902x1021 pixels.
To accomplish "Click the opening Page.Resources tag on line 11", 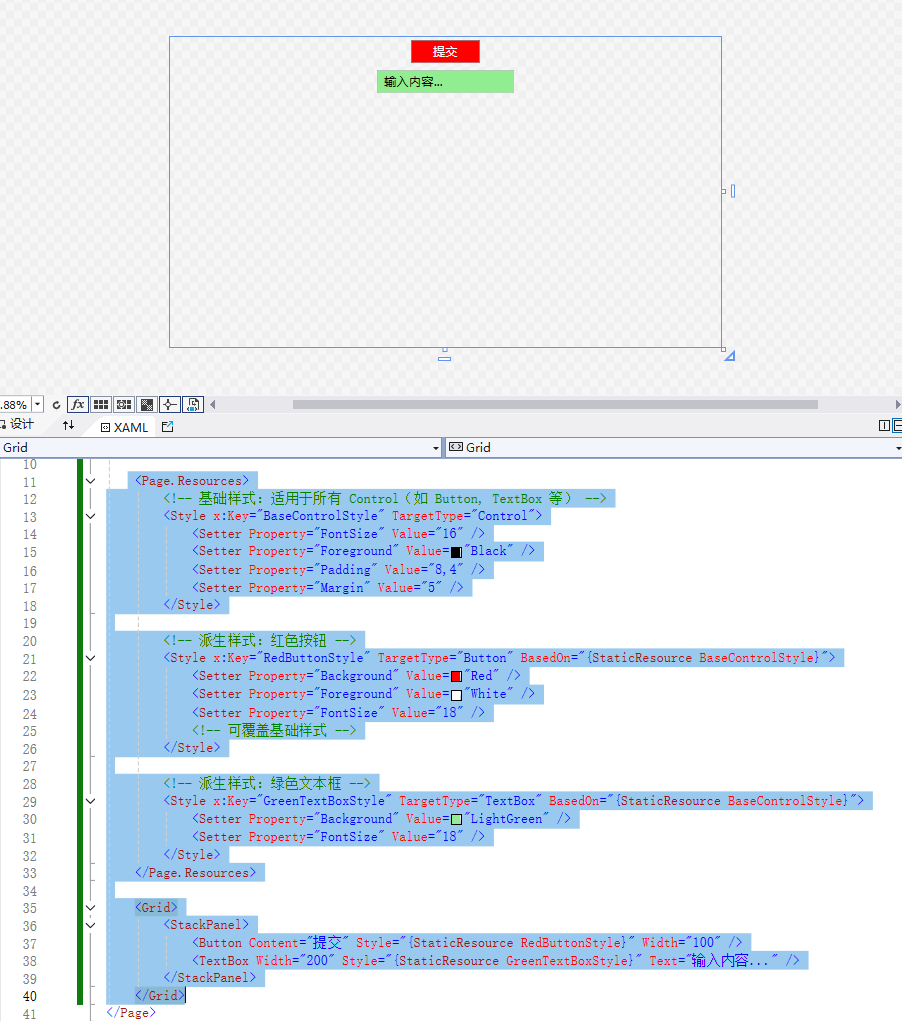I will pyautogui.click(x=192, y=481).
